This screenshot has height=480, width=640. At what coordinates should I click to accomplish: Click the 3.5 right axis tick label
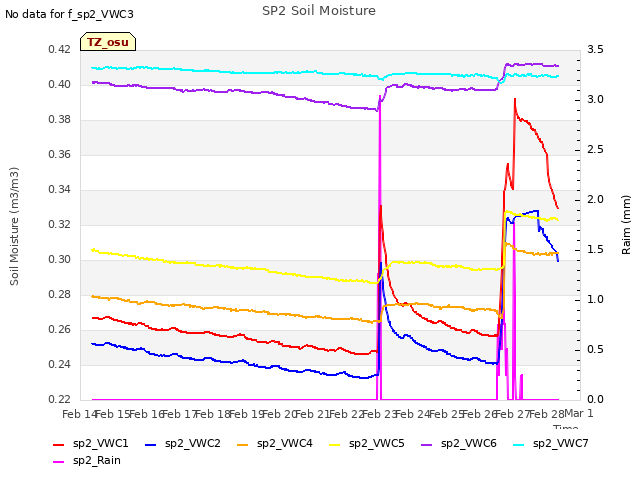click(595, 49)
